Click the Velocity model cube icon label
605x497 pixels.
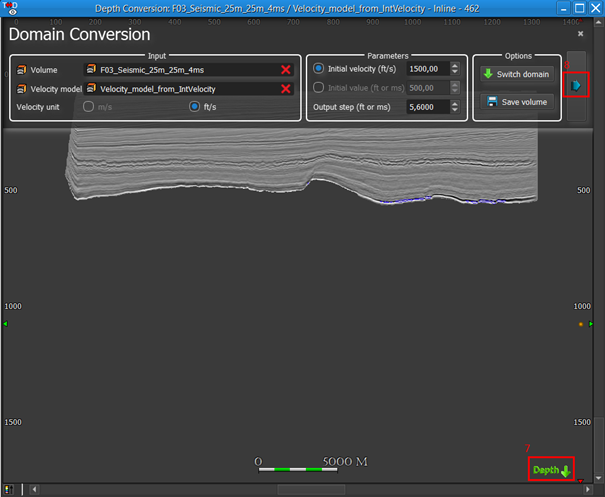coord(22,89)
